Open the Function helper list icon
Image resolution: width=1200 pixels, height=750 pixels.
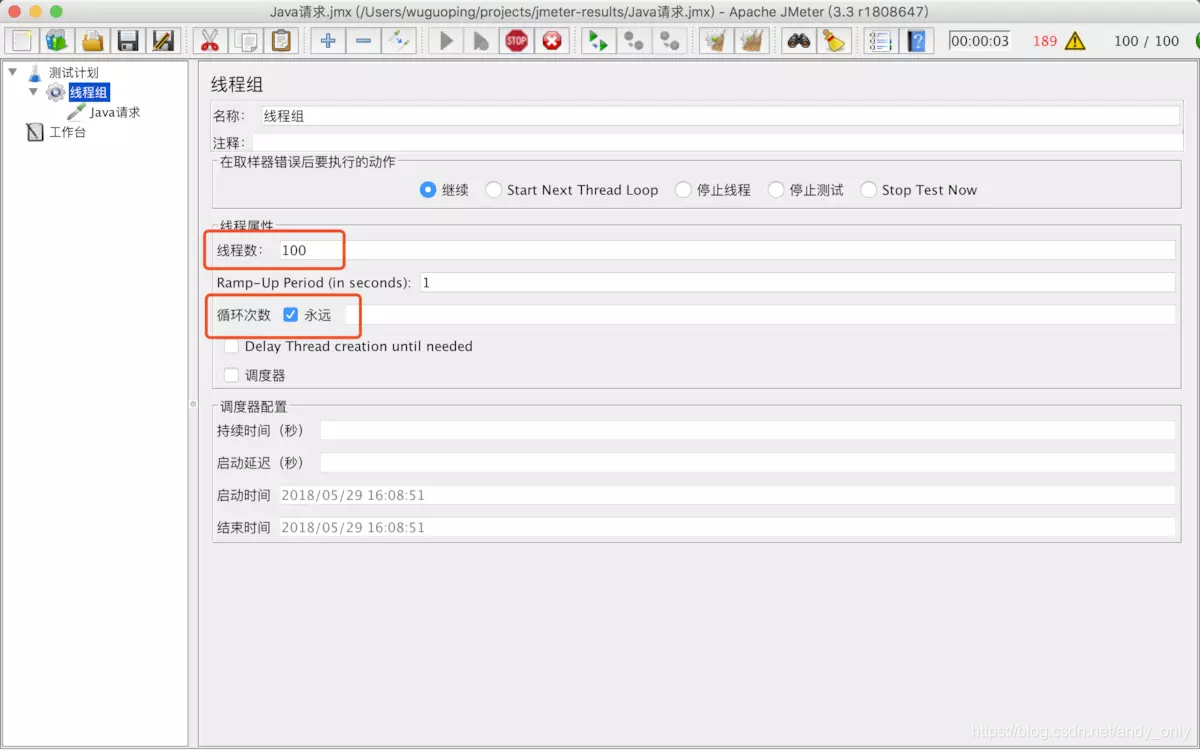881,41
